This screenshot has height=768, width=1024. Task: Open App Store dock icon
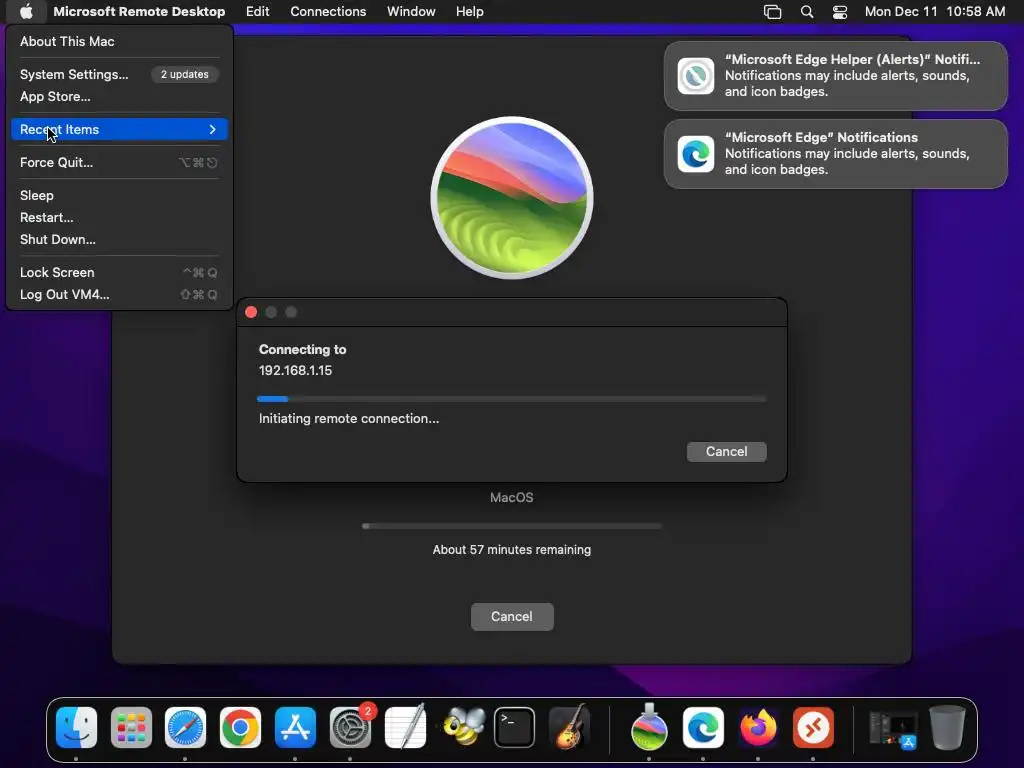click(x=295, y=728)
